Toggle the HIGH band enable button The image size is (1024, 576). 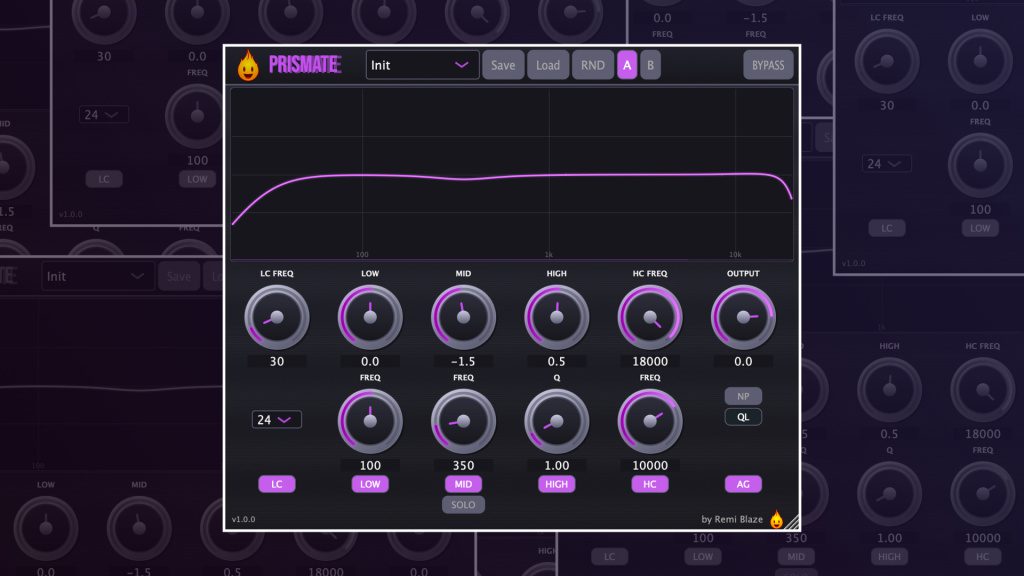[556, 484]
